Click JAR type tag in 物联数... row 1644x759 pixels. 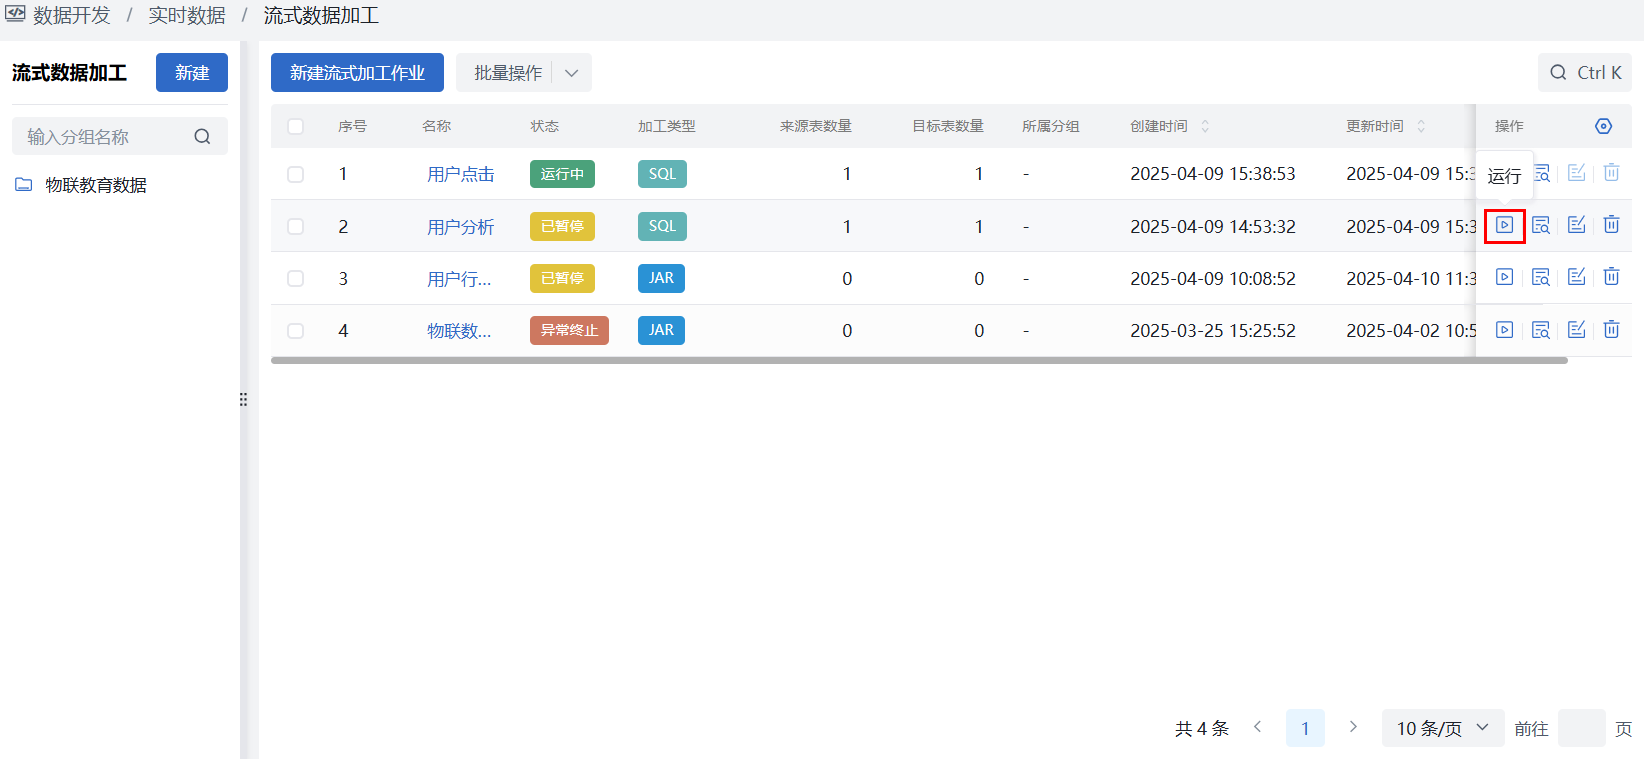tap(661, 330)
